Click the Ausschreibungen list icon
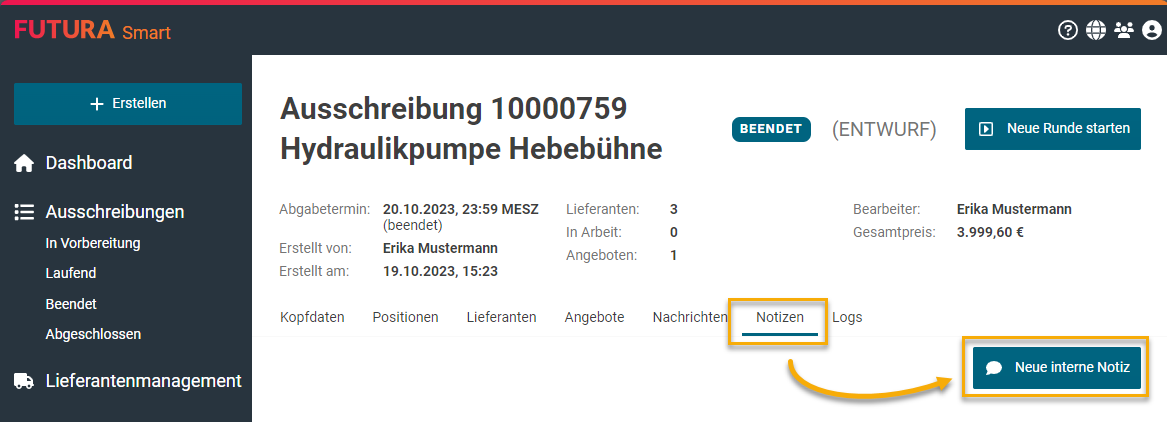1167x422 pixels. click(x=24, y=212)
